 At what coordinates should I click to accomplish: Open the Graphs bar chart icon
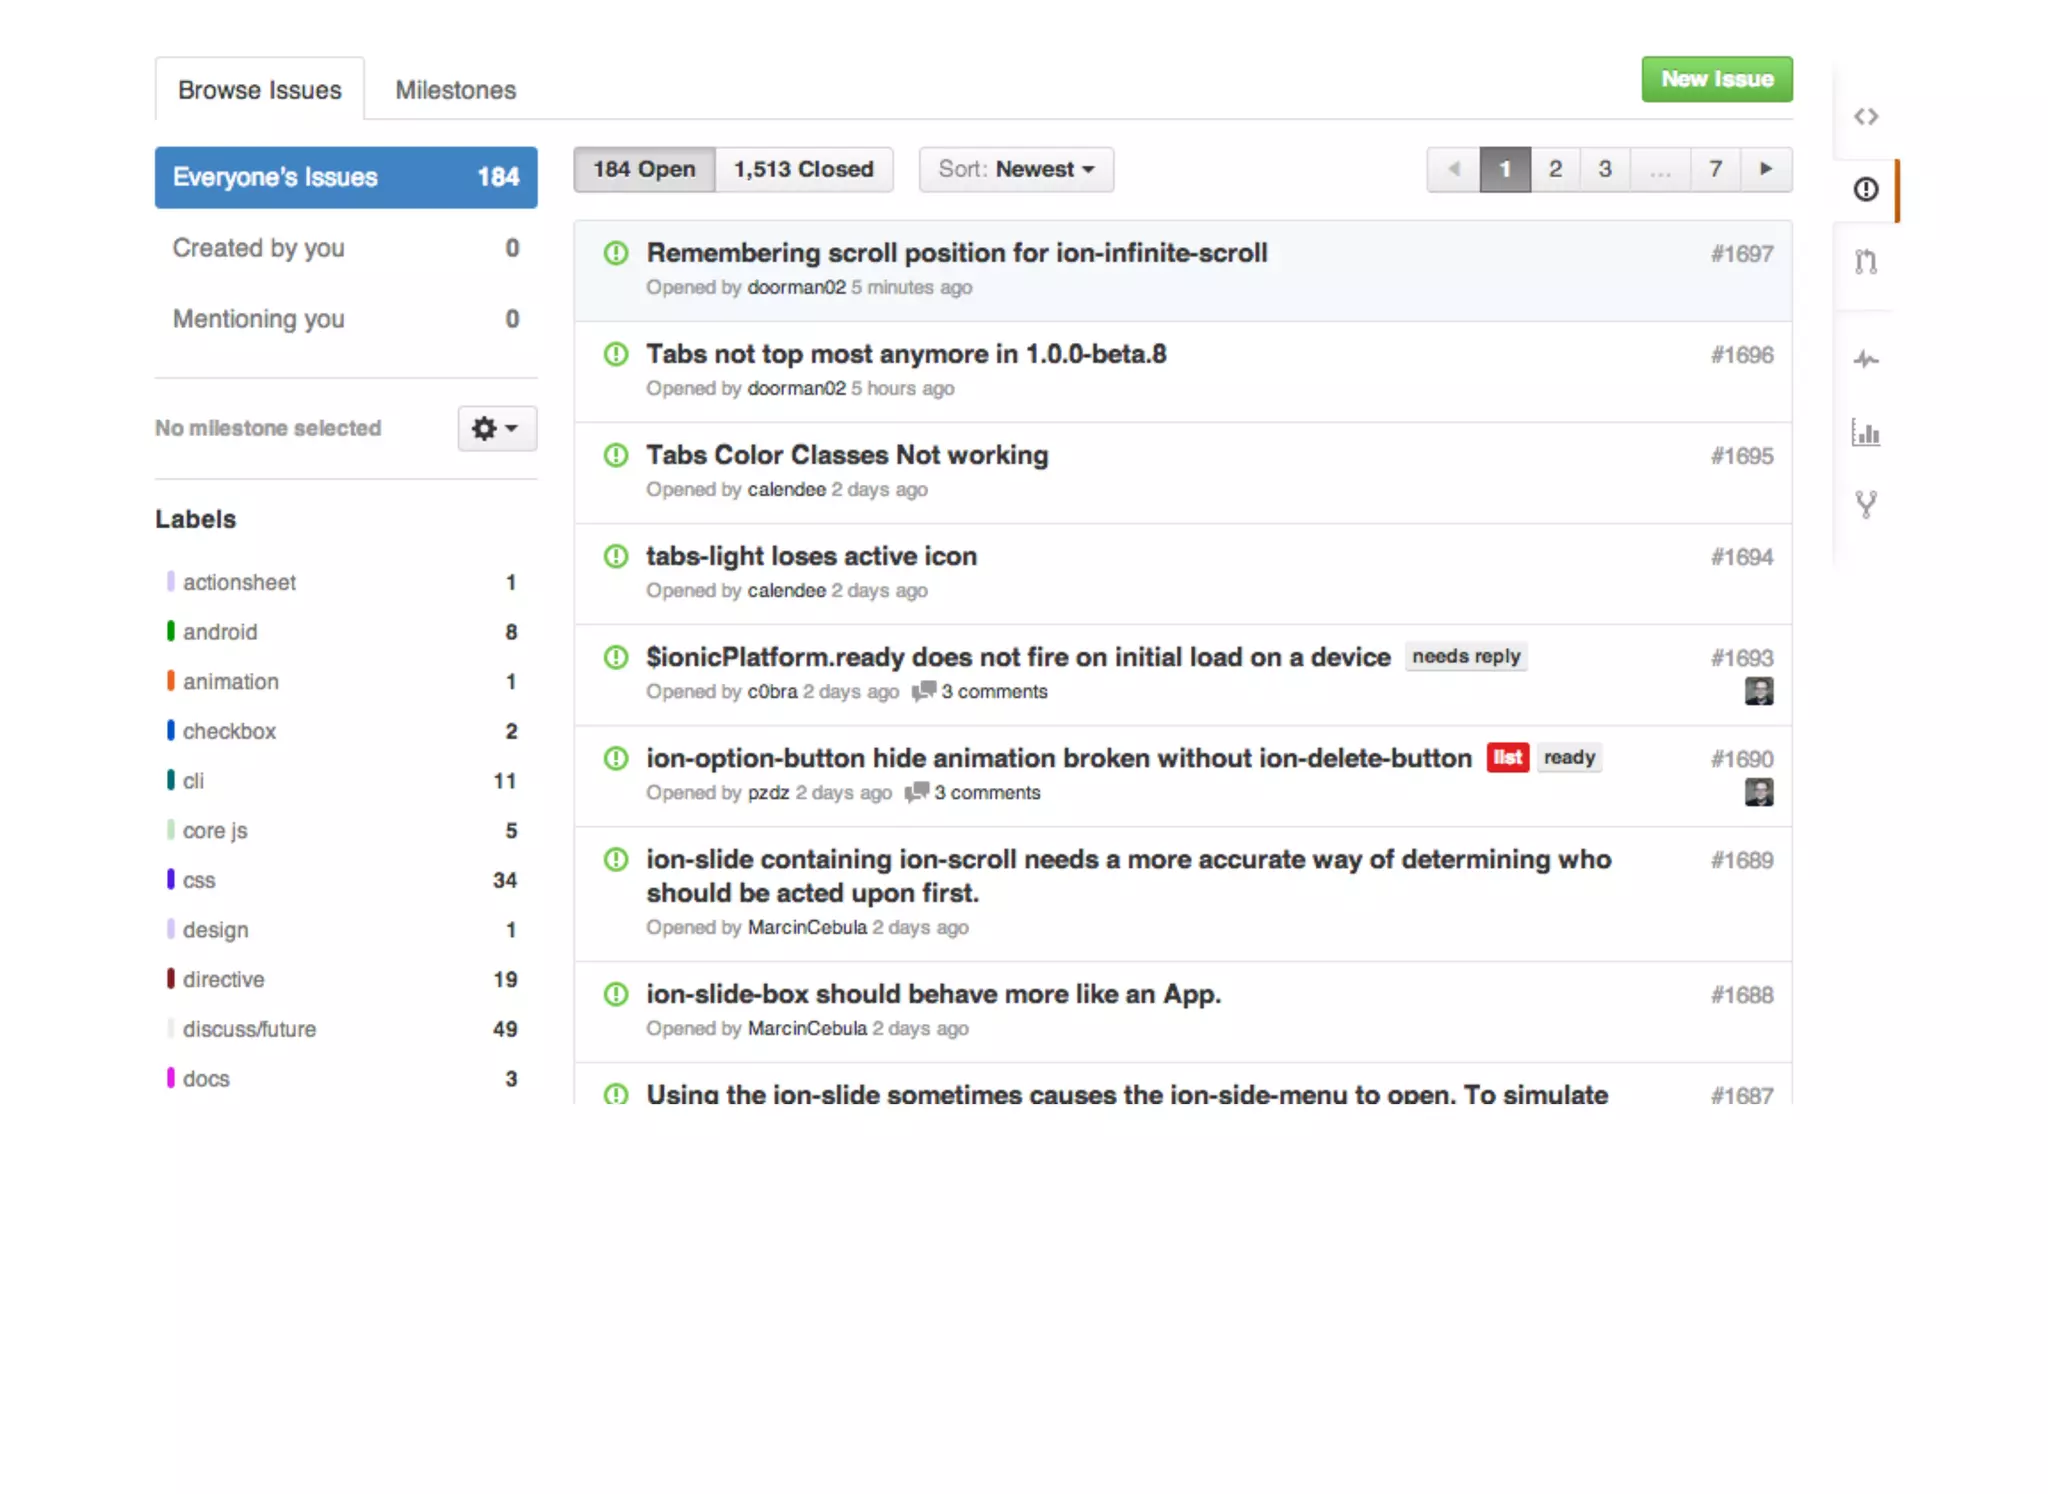pyautogui.click(x=1865, y=433)
